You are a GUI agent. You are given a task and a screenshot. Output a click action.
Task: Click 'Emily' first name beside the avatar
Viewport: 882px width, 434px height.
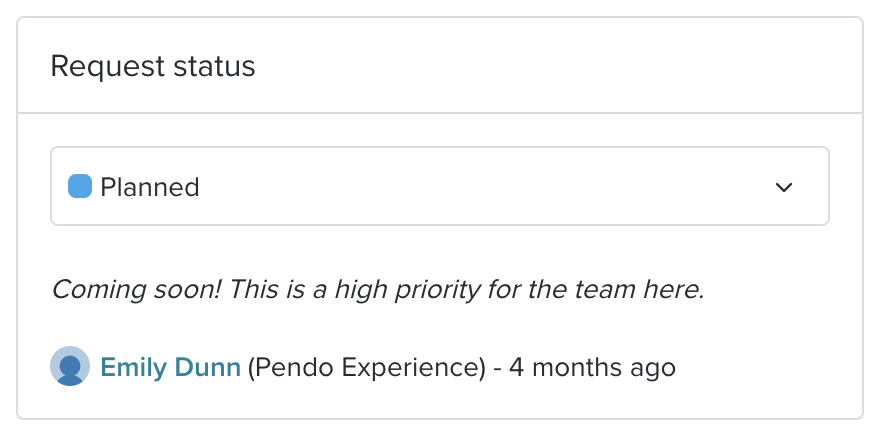click(x=134, y=368)
